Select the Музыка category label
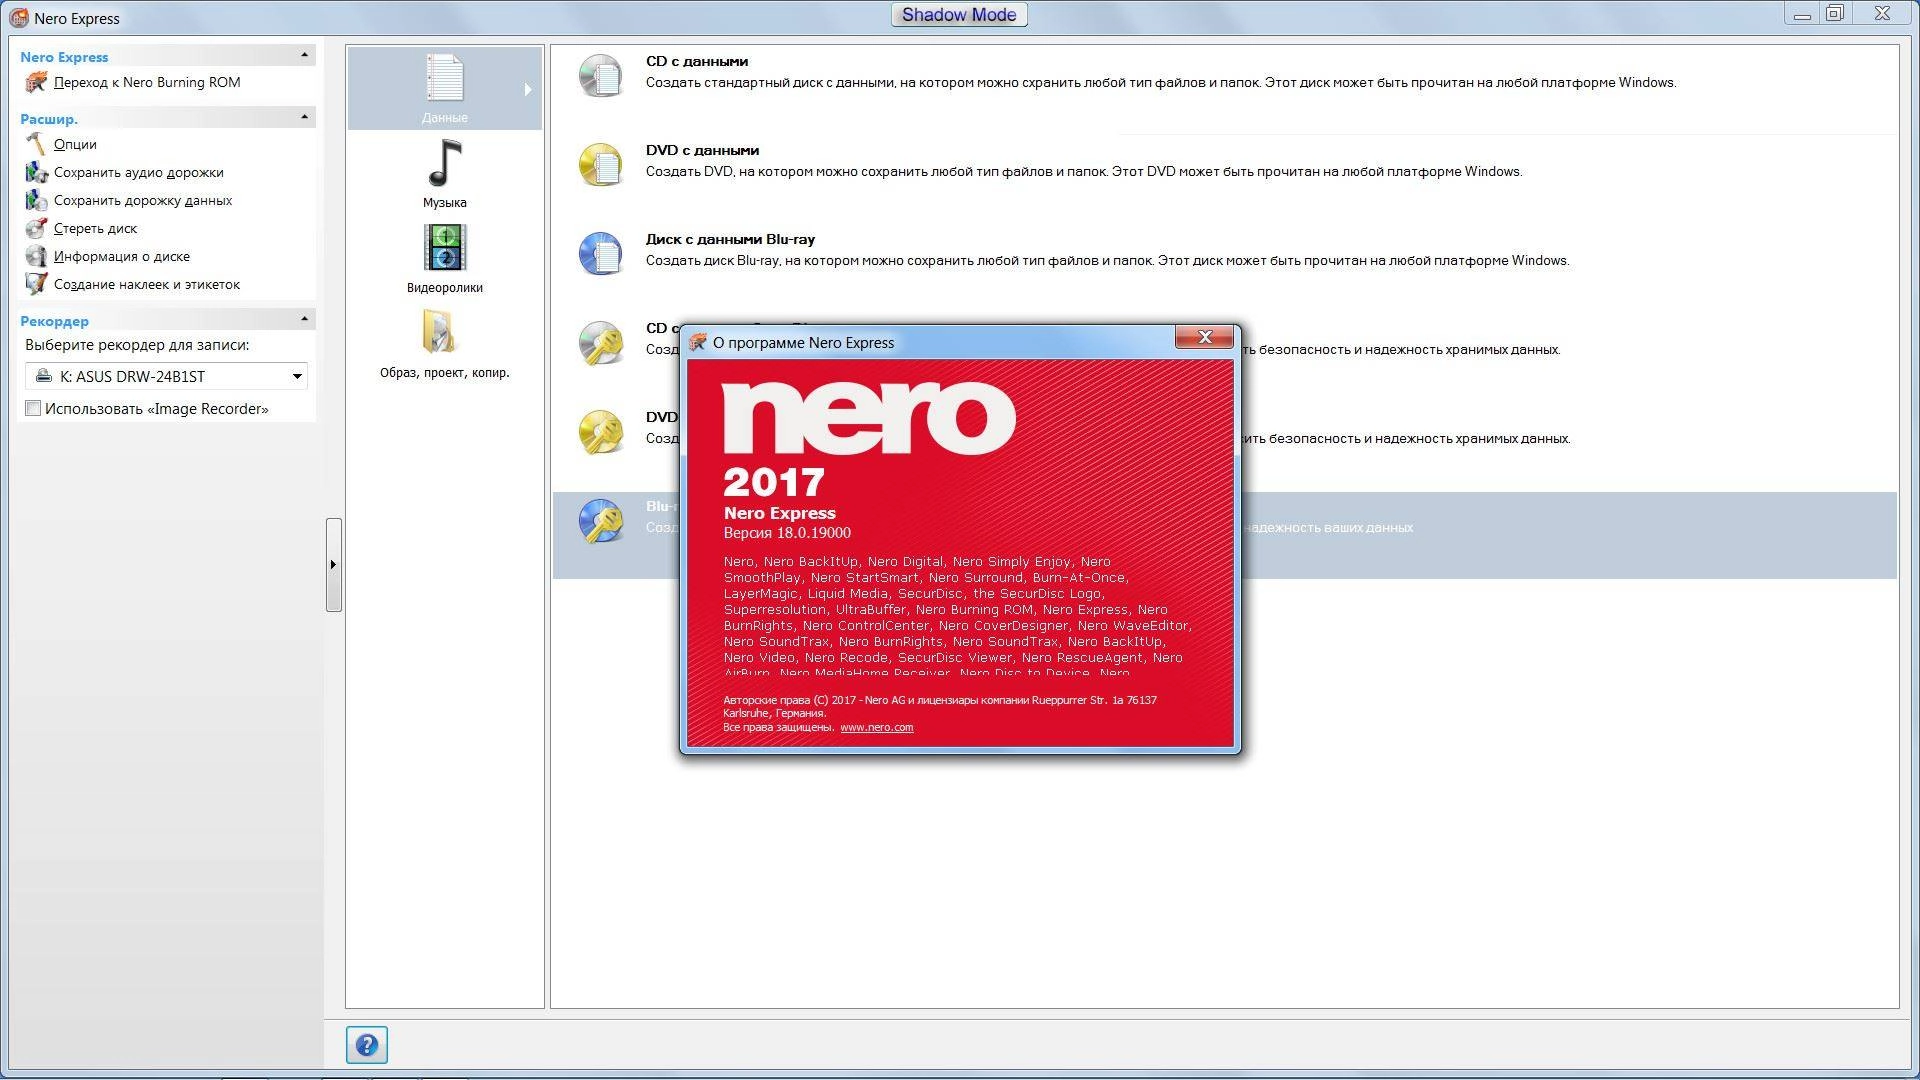The width and height of the screenshot is (1920, 1080). (444, 202)
